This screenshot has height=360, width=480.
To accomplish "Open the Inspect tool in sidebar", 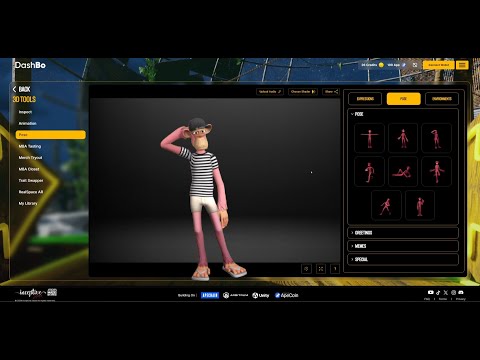I will coord(25,112).
